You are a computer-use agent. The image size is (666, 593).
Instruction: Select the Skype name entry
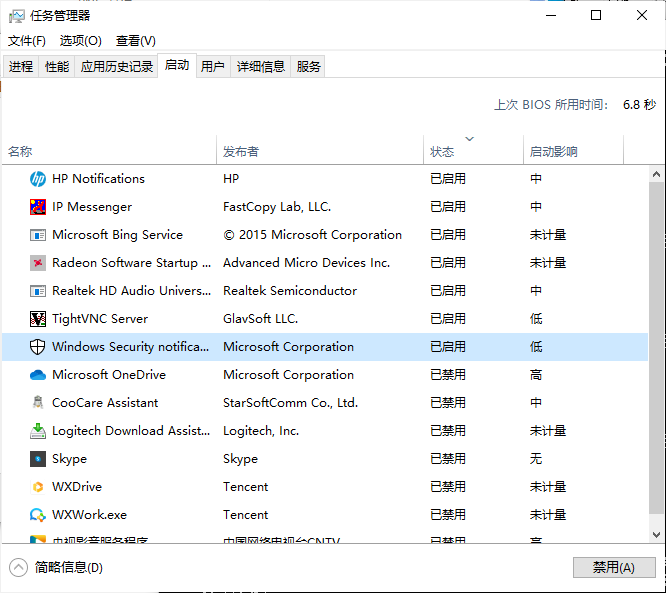[x=69, y=459]
